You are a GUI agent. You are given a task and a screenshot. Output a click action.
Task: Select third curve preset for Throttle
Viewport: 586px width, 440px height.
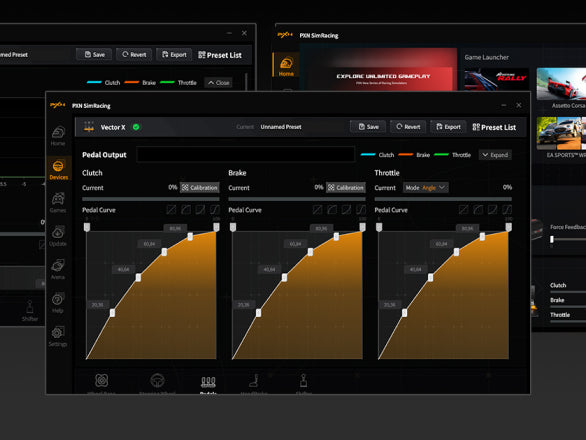(x=493, y=209)
